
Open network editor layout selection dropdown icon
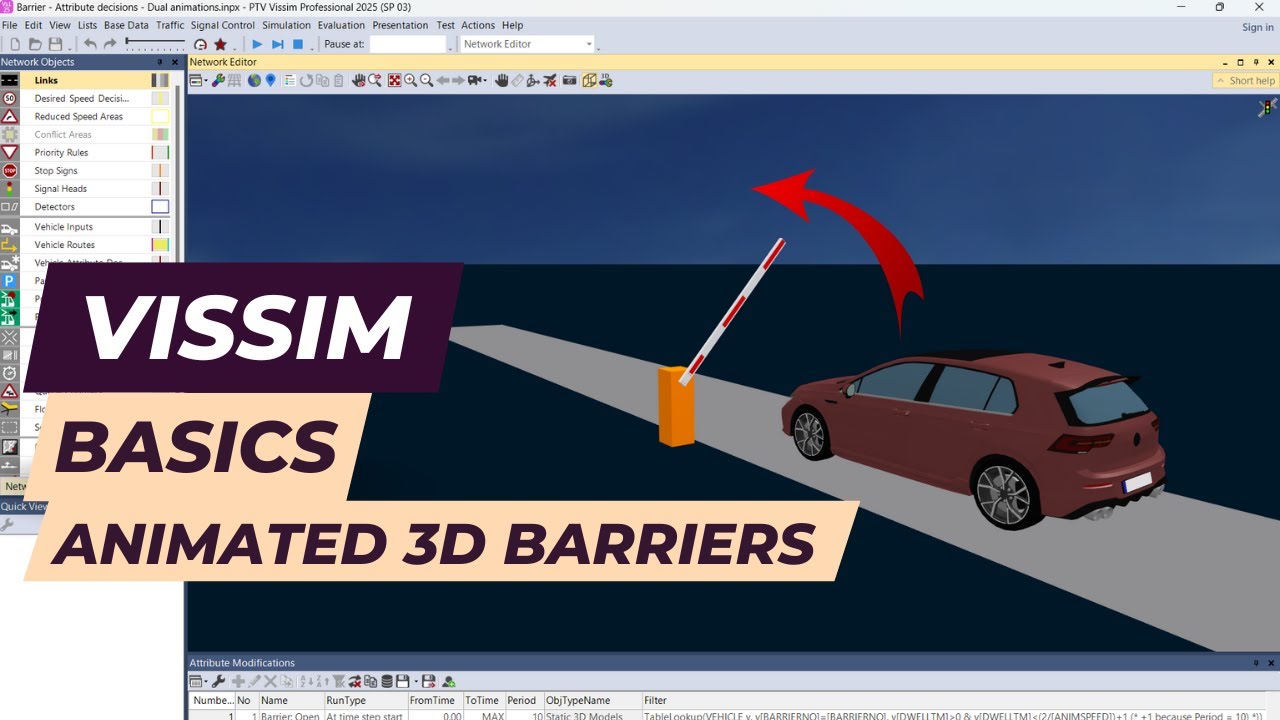tap(197, 81)
